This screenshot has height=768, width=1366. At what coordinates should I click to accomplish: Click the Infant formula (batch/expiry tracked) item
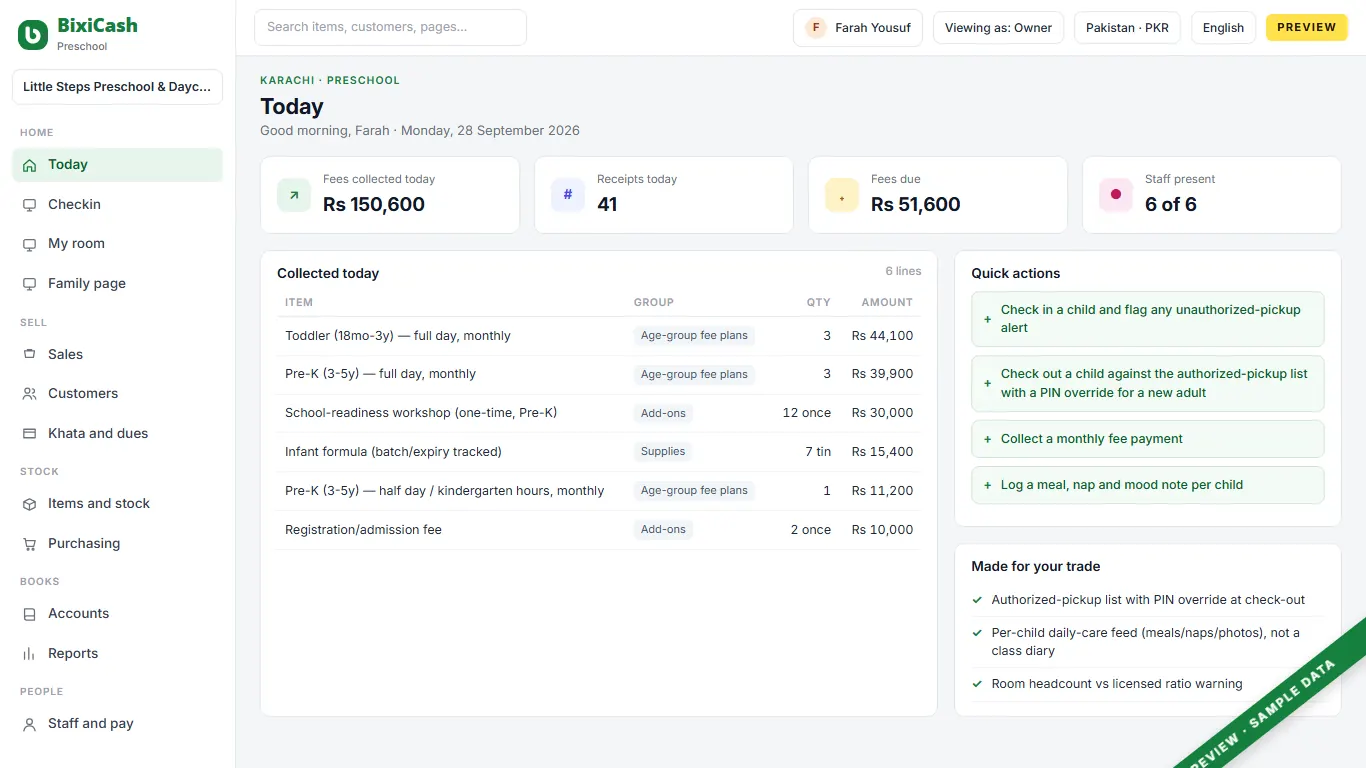[x=393, y=452]
